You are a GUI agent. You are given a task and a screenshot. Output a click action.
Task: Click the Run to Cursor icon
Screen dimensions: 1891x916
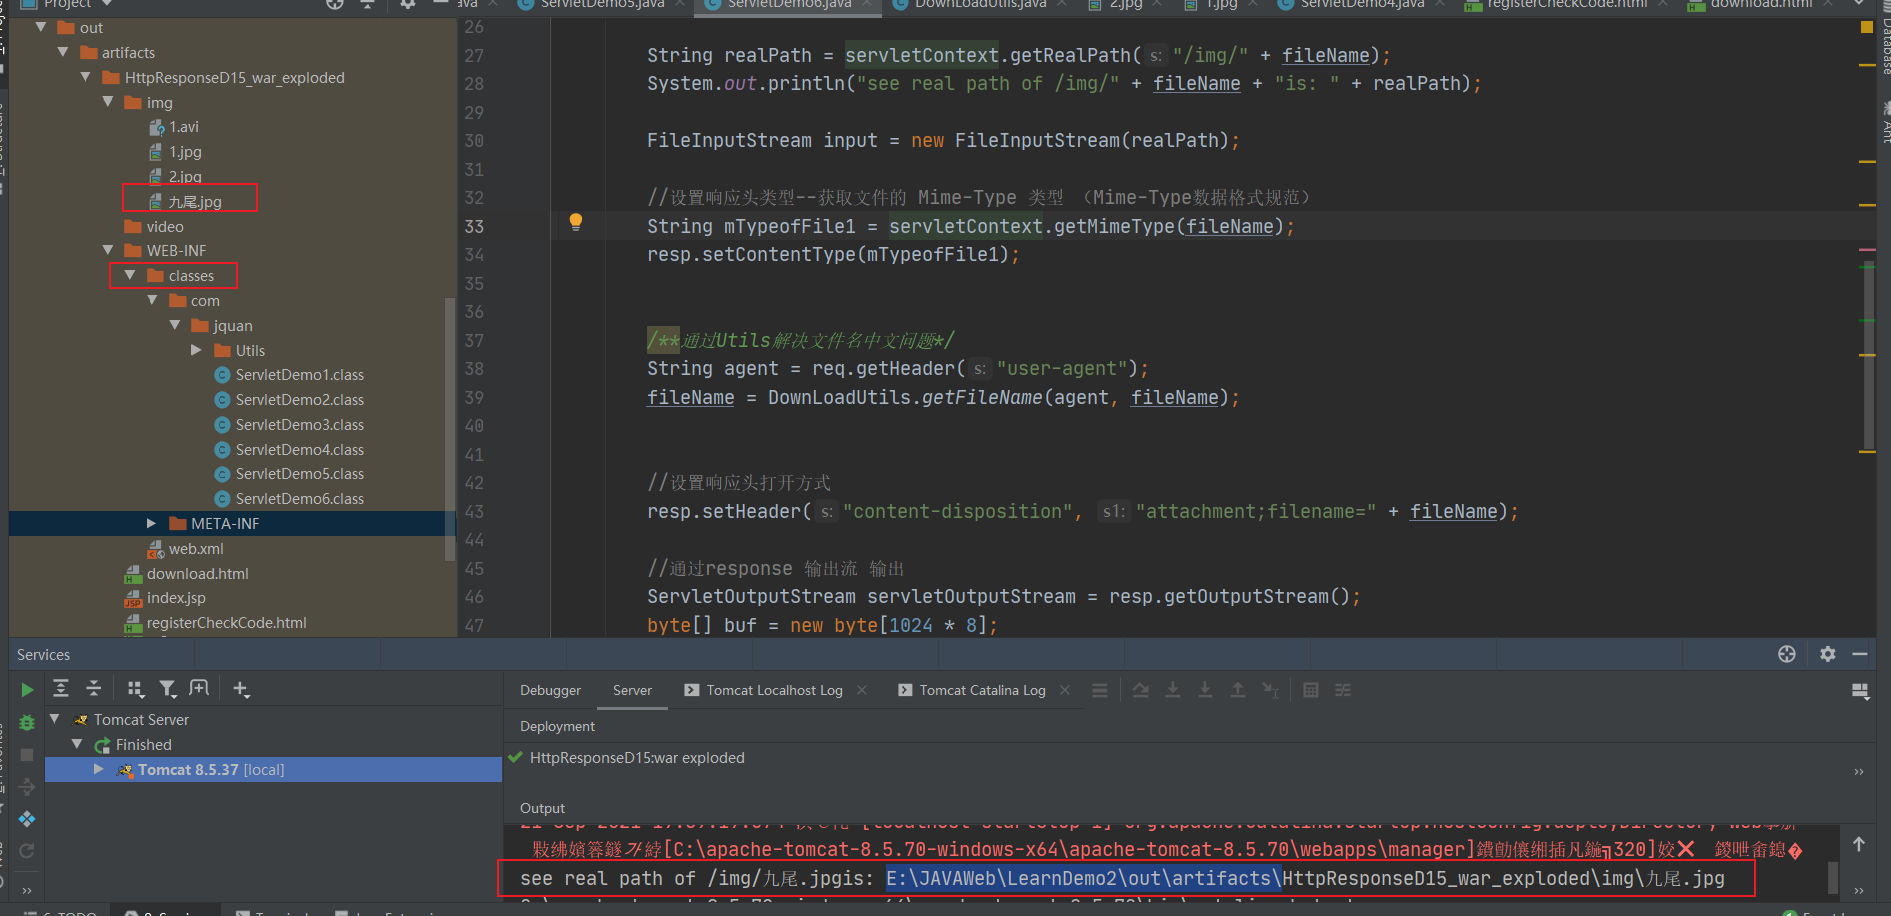(x=1270, y=690)
